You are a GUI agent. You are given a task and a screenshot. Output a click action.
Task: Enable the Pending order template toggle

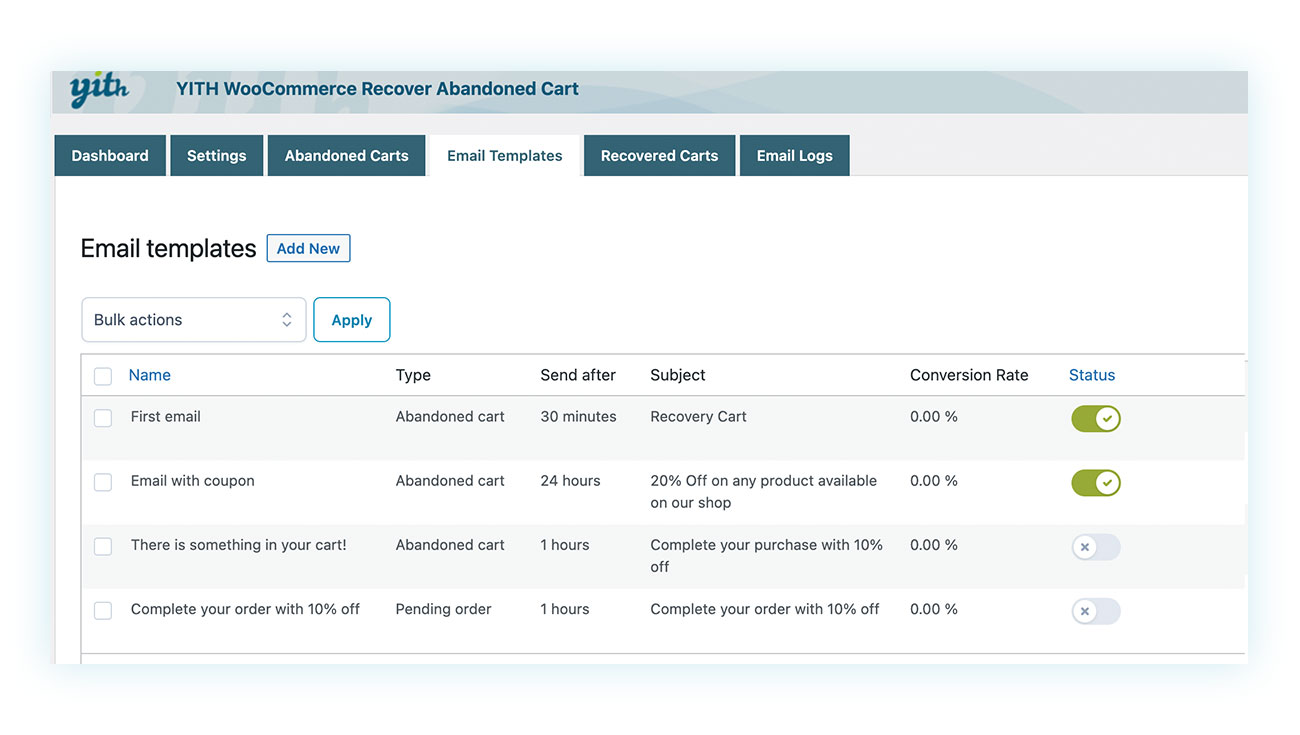(1096, 611)
